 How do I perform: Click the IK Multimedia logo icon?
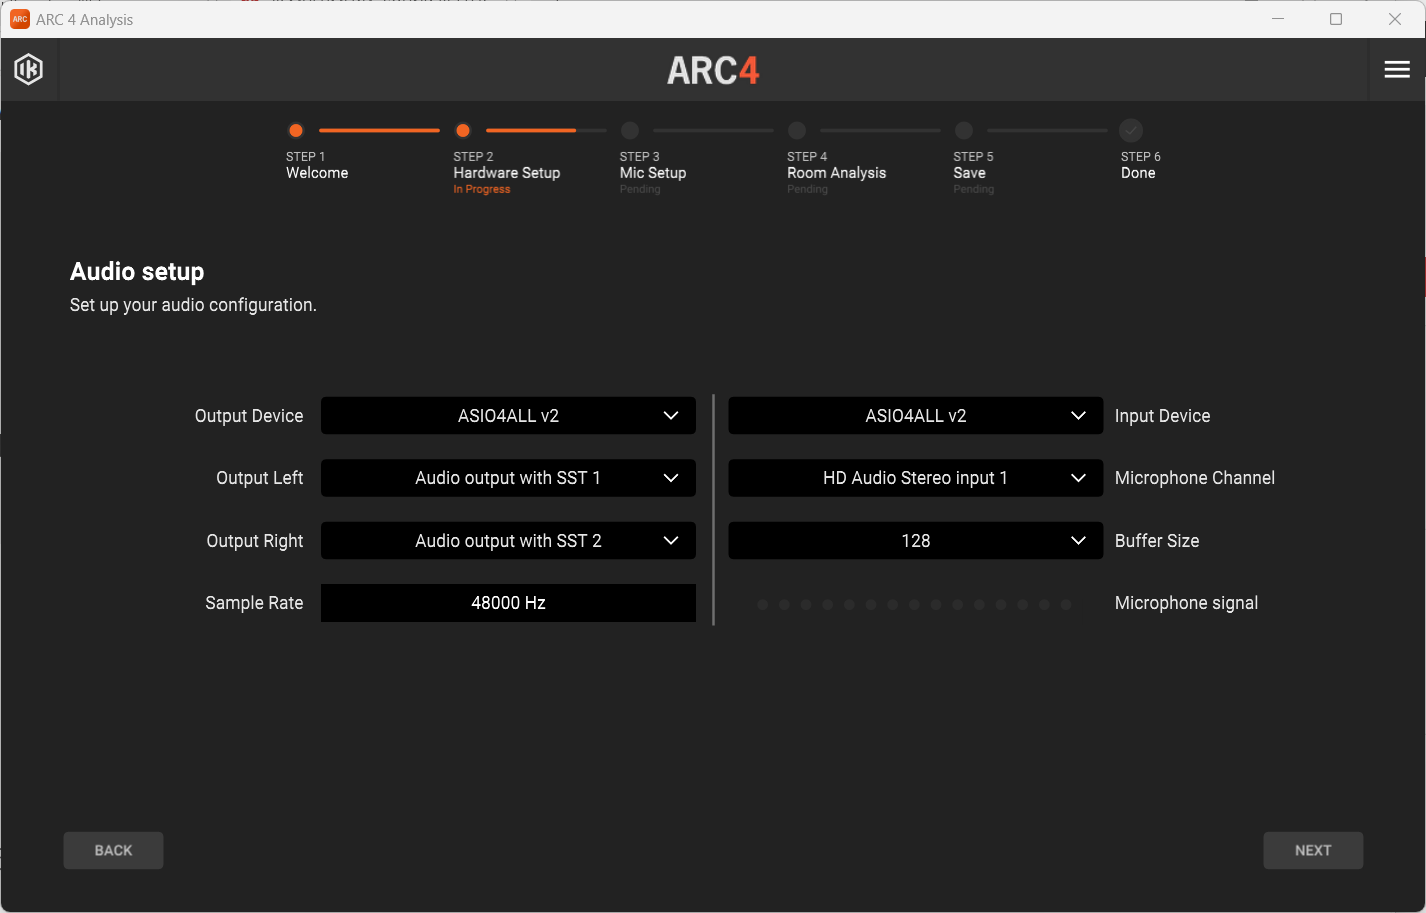pos(28,69)
